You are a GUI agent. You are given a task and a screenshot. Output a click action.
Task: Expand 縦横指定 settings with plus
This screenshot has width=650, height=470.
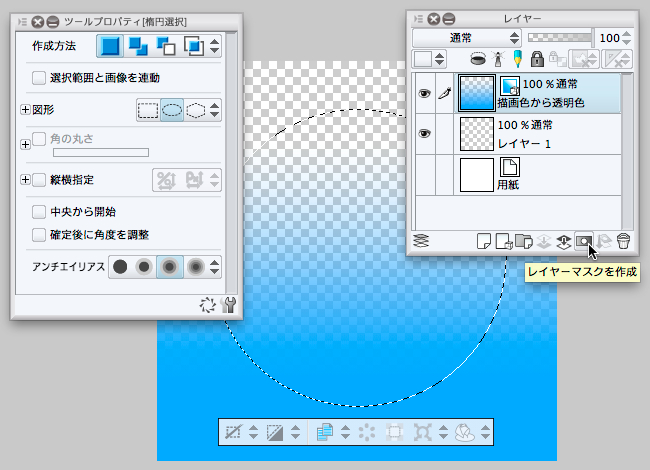click(25, 180)
